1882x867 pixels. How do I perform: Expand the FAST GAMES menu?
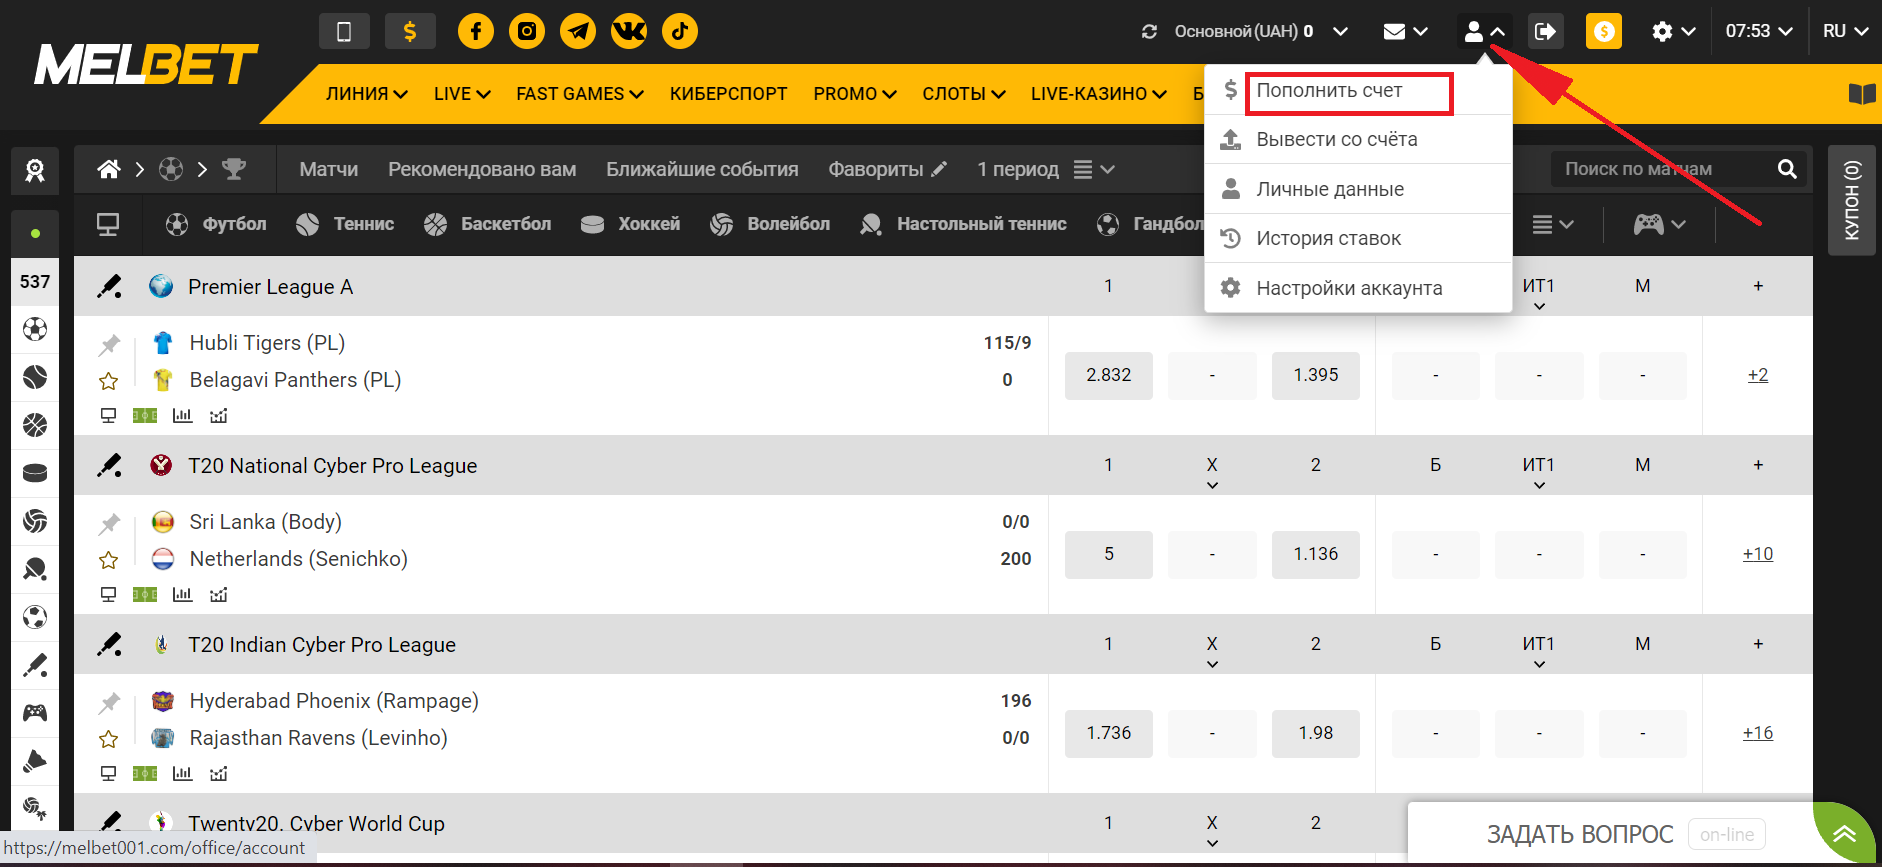coord(580,94)
